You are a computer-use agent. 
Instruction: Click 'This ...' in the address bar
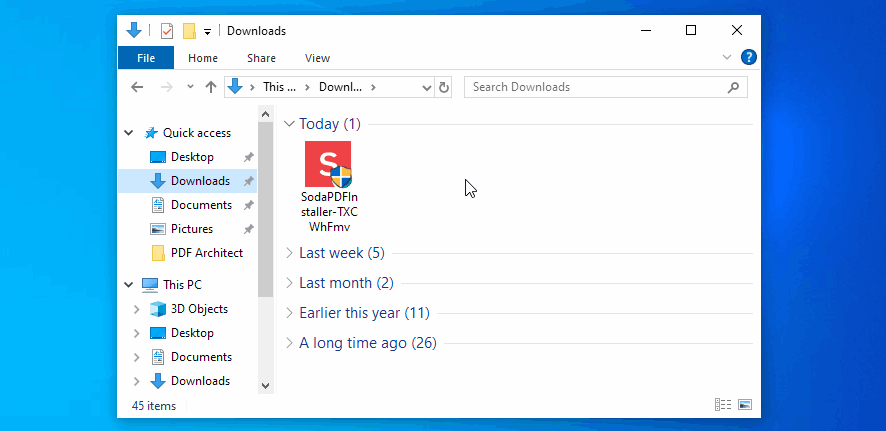click(280, 87)
